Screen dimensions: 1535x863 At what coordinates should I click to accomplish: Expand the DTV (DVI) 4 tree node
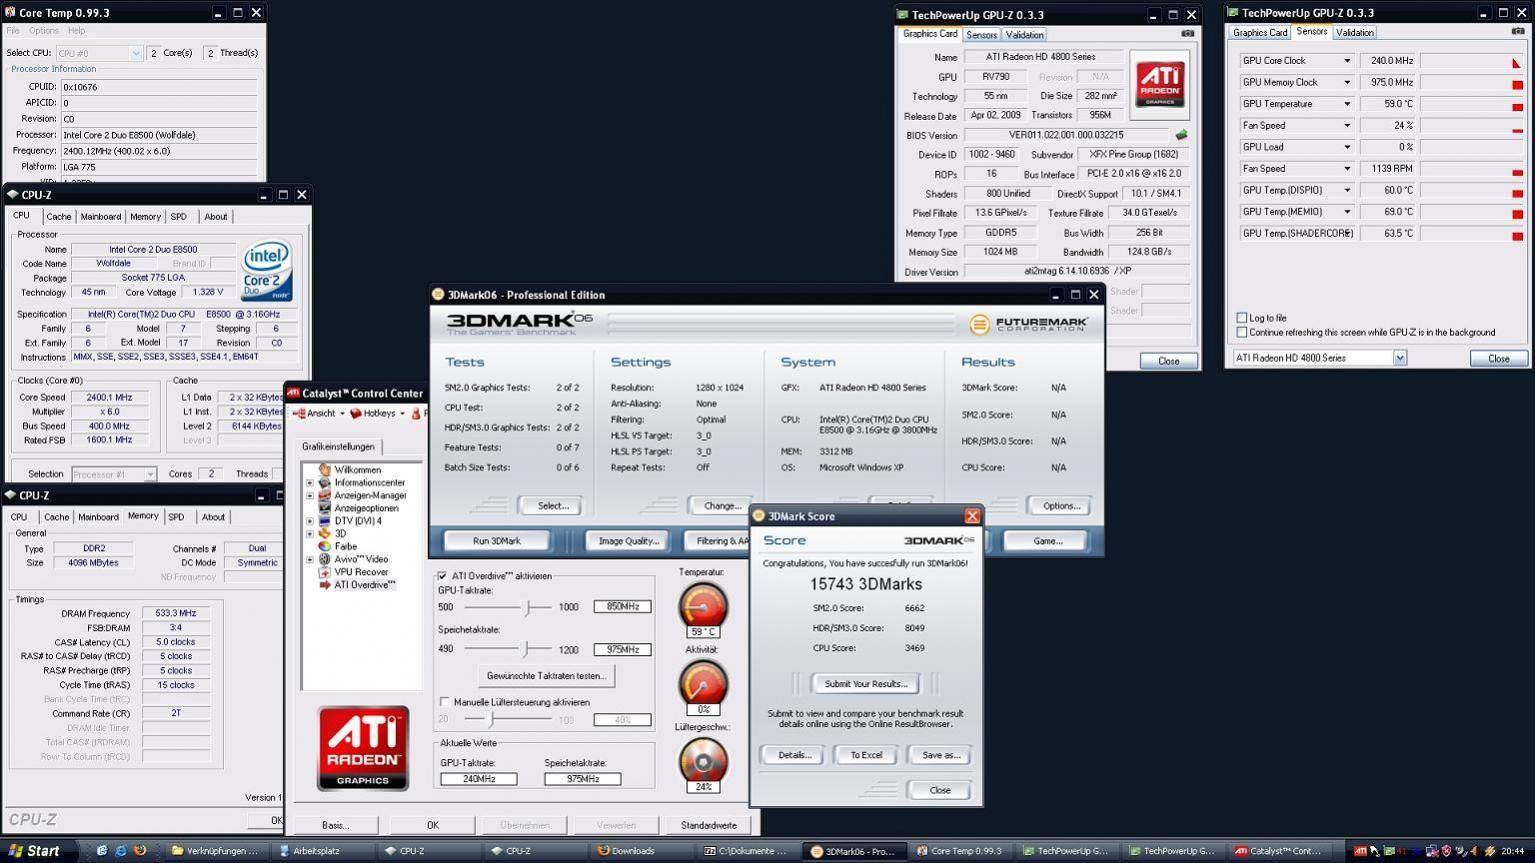point(310,521)
